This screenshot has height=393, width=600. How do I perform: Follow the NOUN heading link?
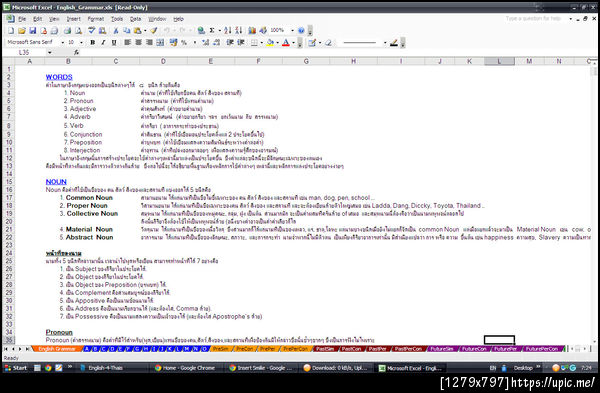(56, 182)
